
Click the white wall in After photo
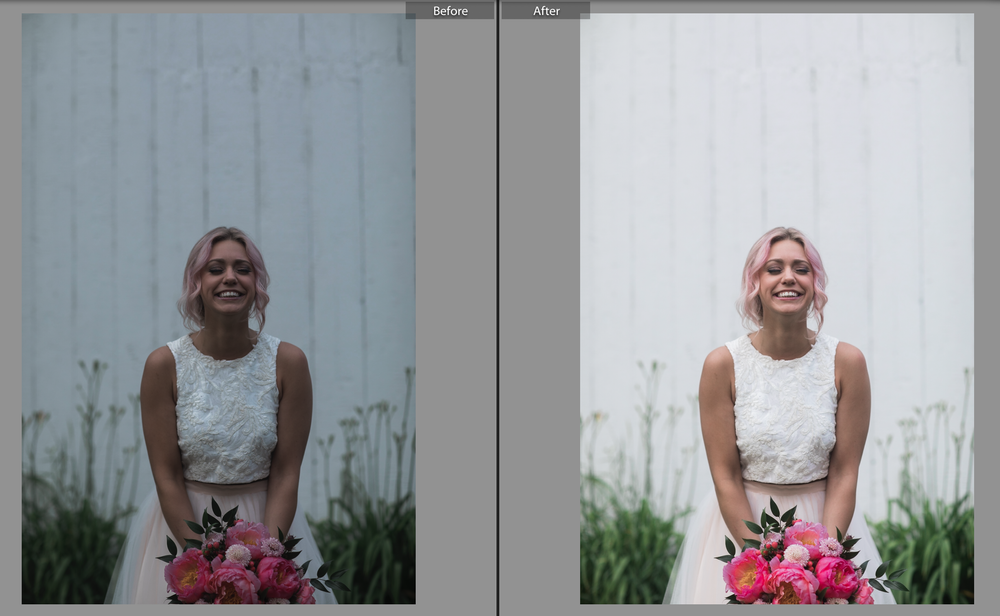point(777,128)
